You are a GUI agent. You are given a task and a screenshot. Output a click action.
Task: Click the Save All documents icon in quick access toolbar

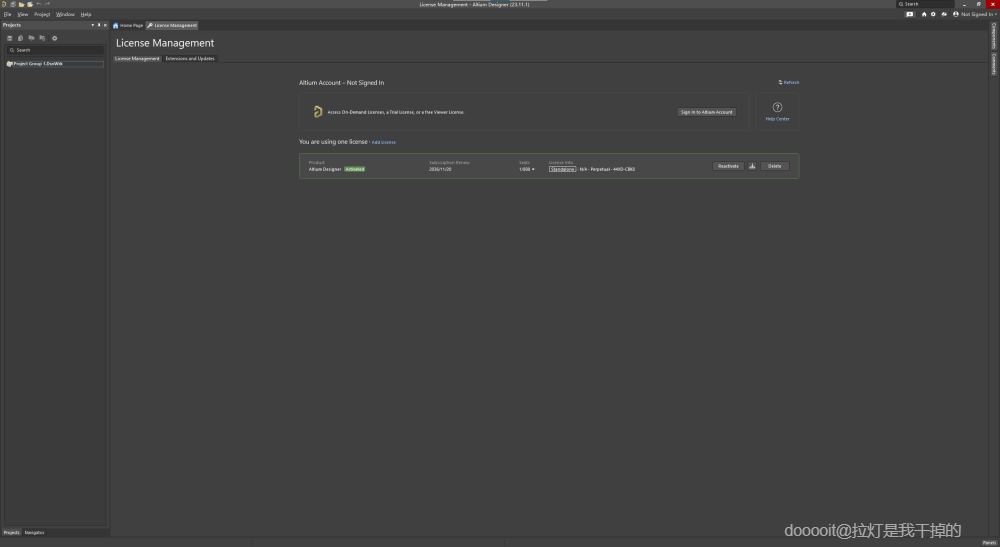point(13,4)
